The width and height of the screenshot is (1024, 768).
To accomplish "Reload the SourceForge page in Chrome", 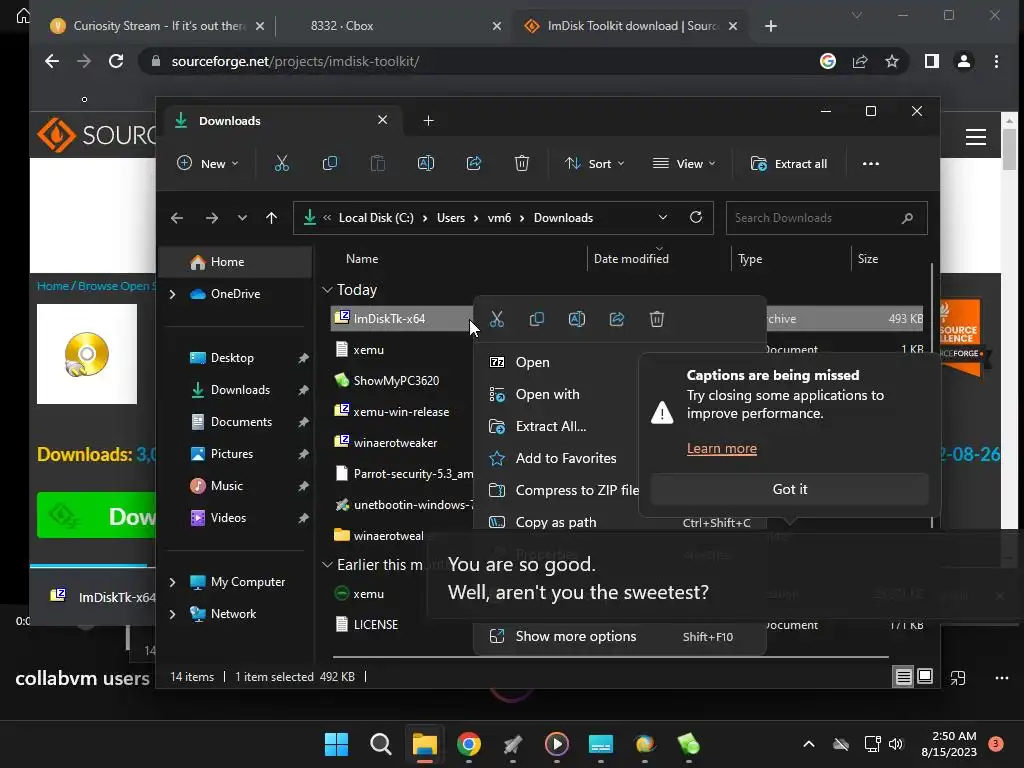I will (116, 61).
